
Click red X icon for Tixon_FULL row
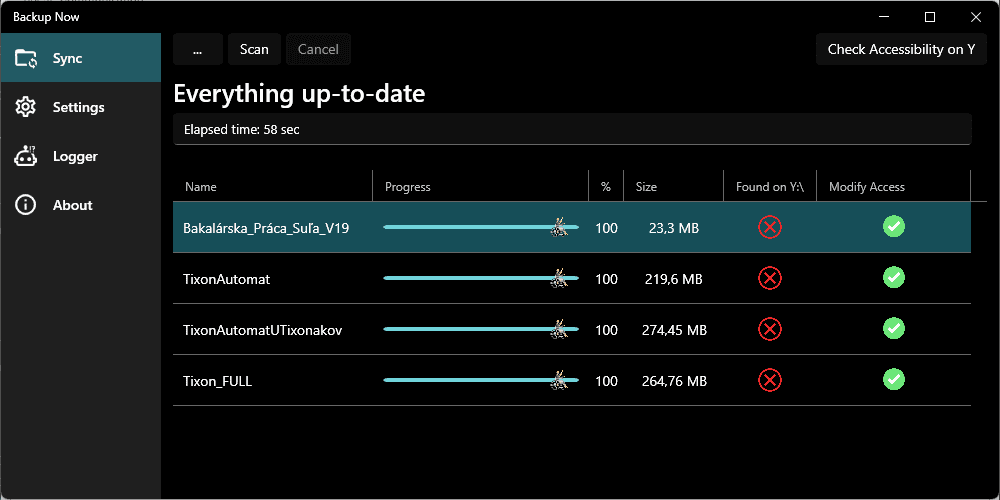click(770, 380)
